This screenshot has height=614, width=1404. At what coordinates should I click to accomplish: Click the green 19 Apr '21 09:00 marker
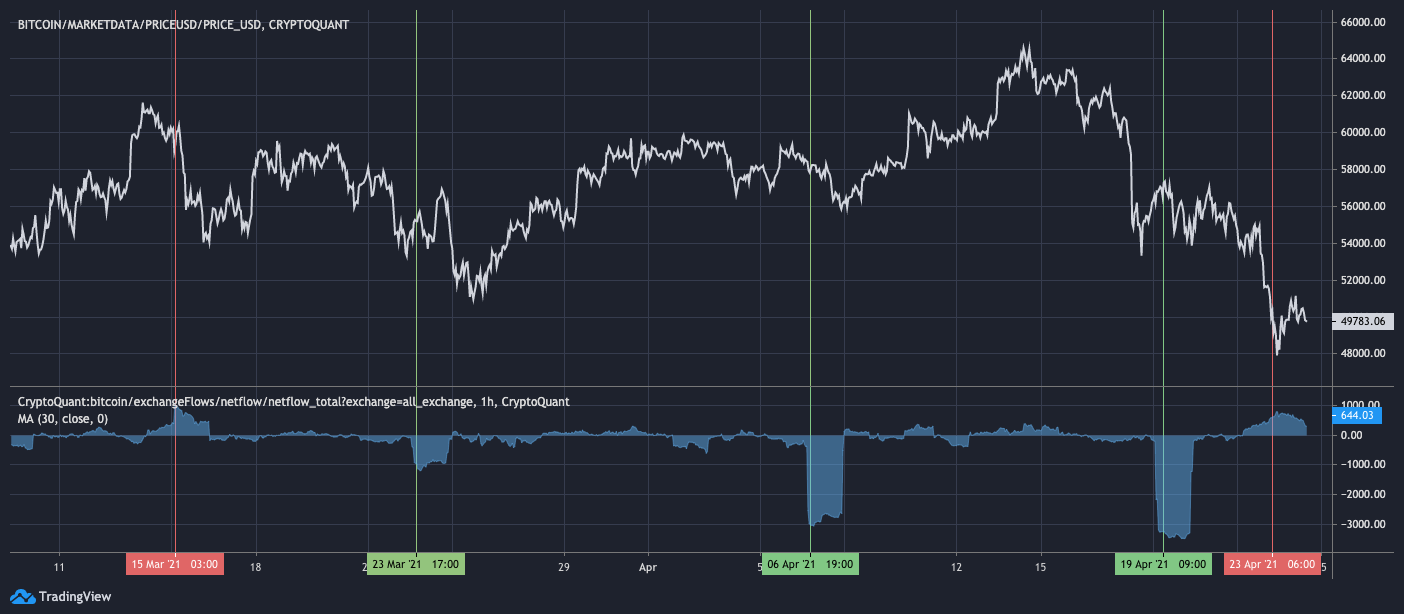(1163, 565)
